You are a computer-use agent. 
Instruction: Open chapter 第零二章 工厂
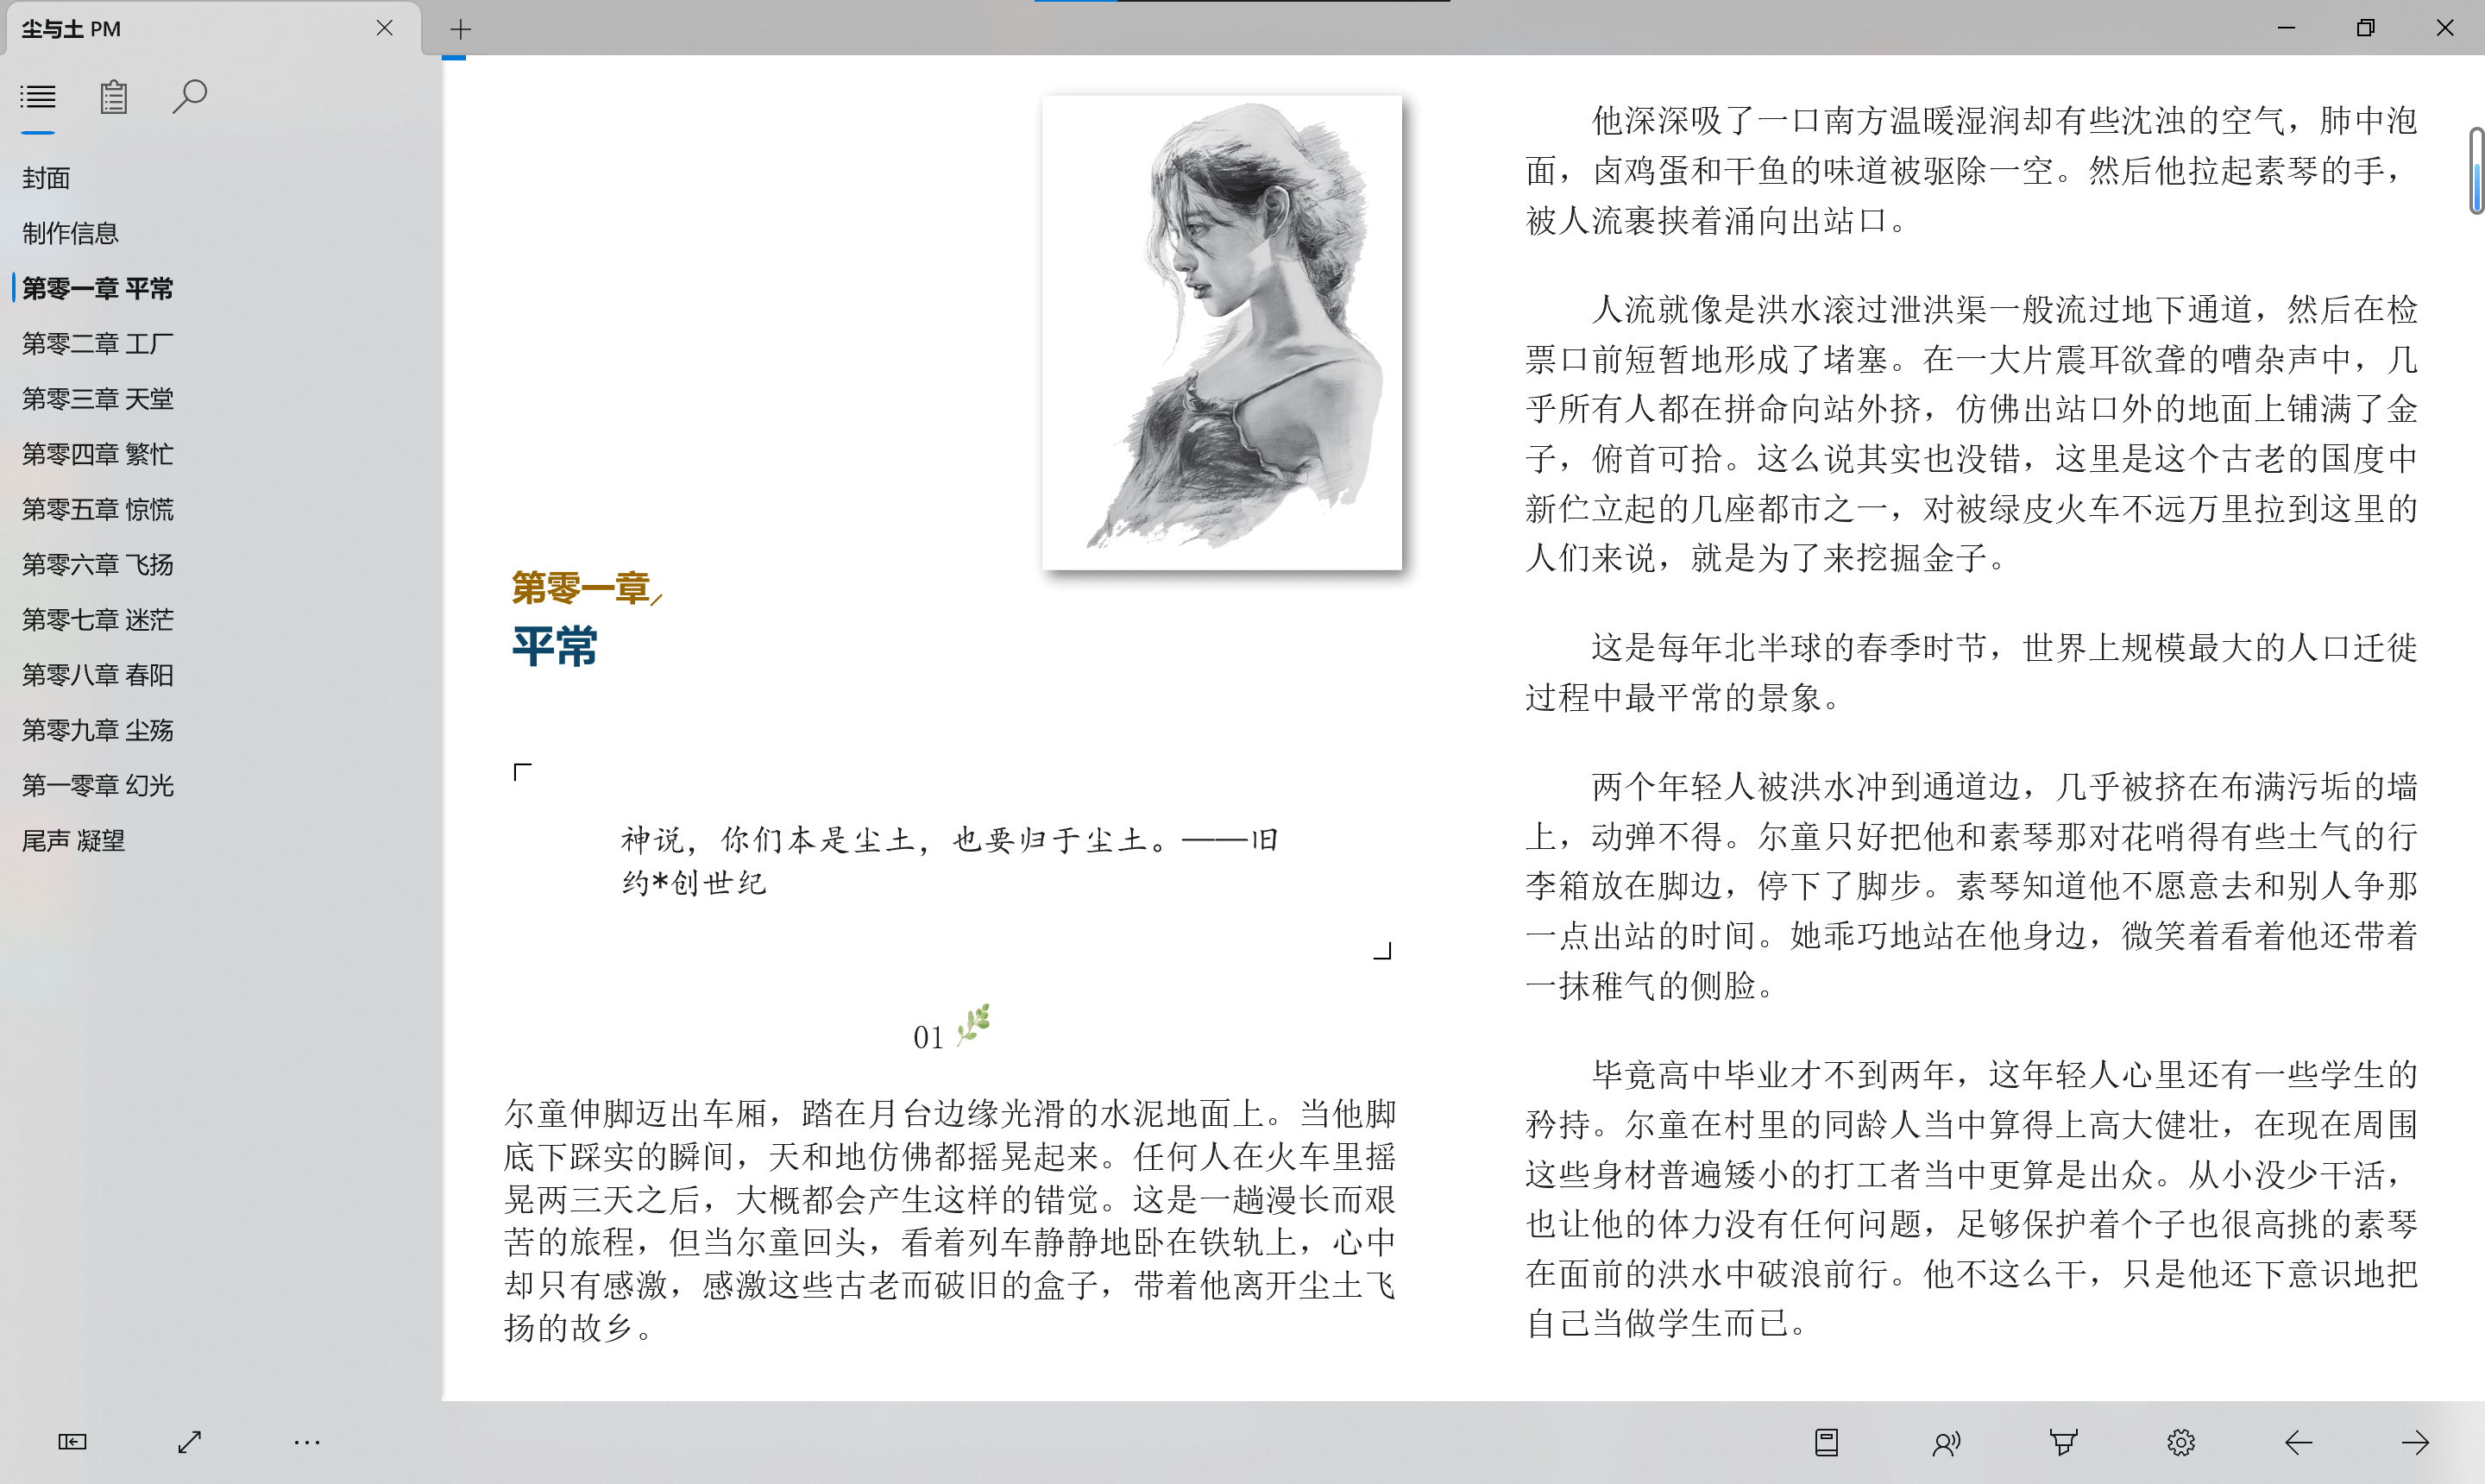(98, 344)
